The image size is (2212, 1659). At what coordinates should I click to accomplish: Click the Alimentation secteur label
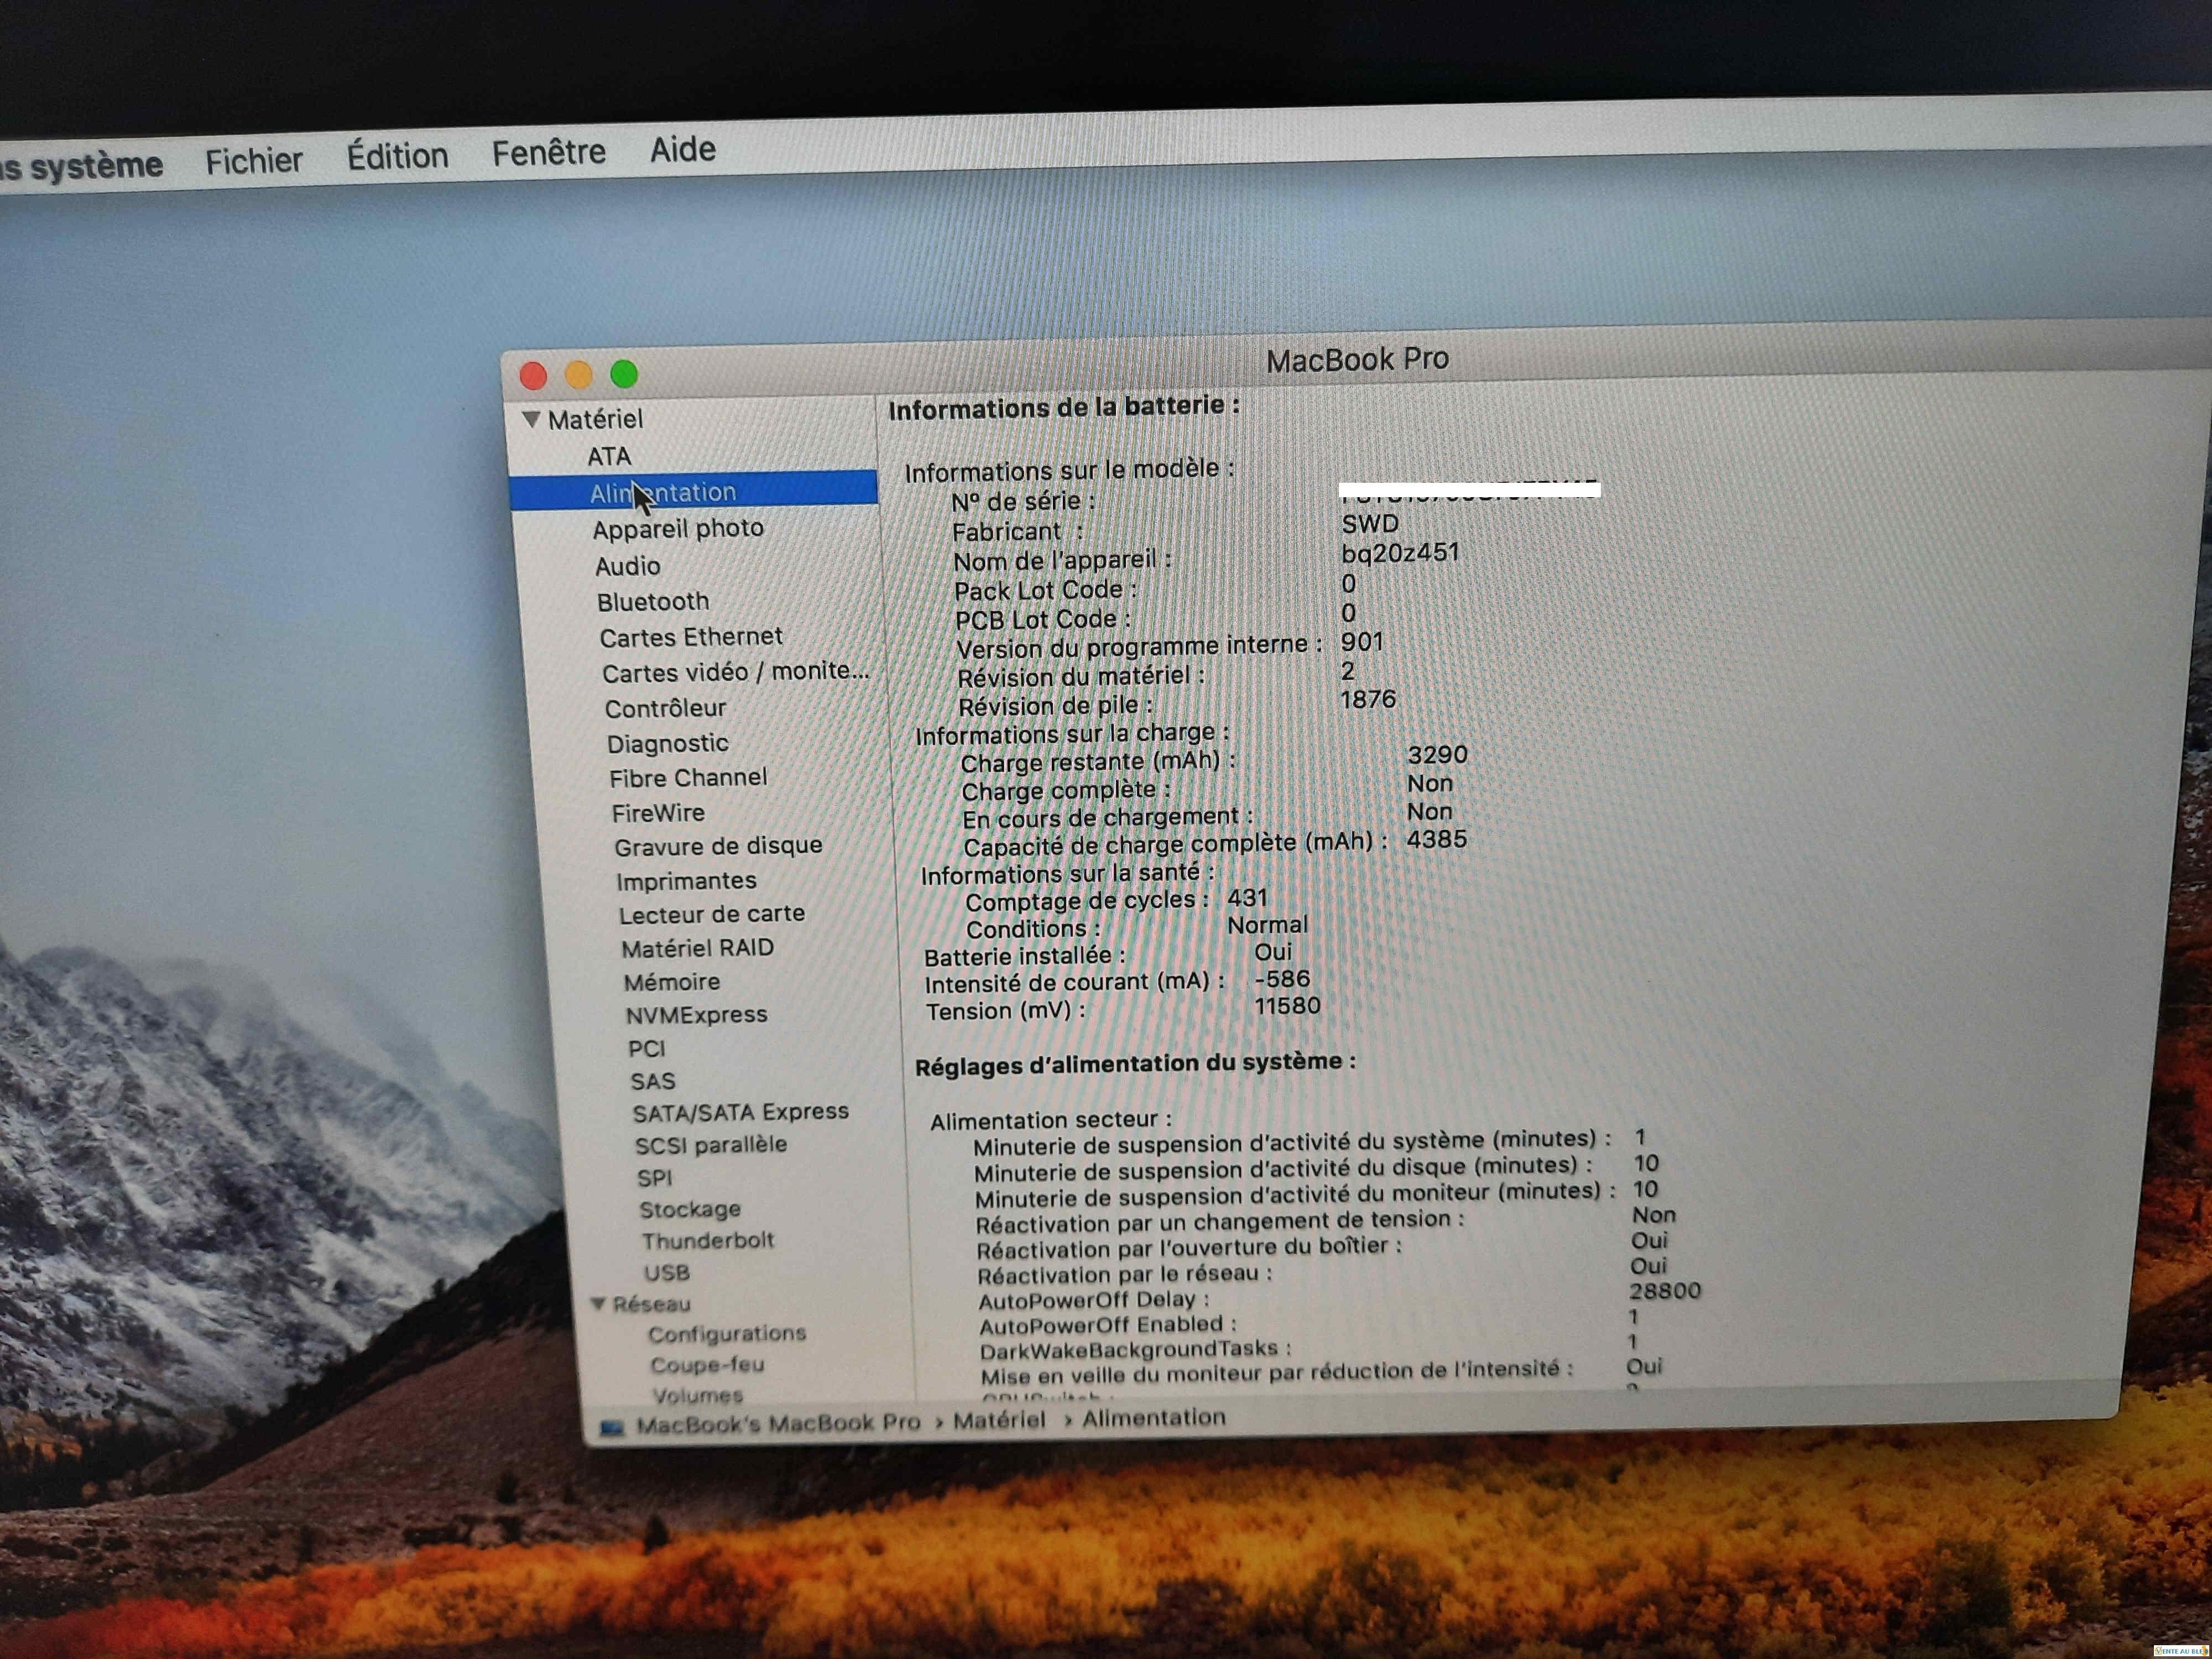(x=1050, y=1120)
